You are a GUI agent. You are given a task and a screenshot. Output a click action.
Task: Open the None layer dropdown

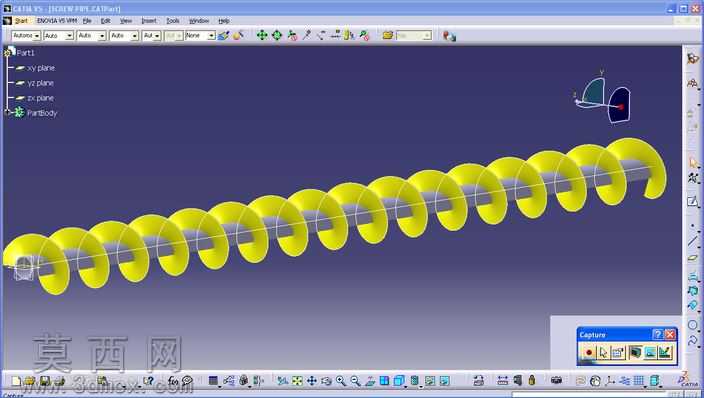tap(200, 35)
